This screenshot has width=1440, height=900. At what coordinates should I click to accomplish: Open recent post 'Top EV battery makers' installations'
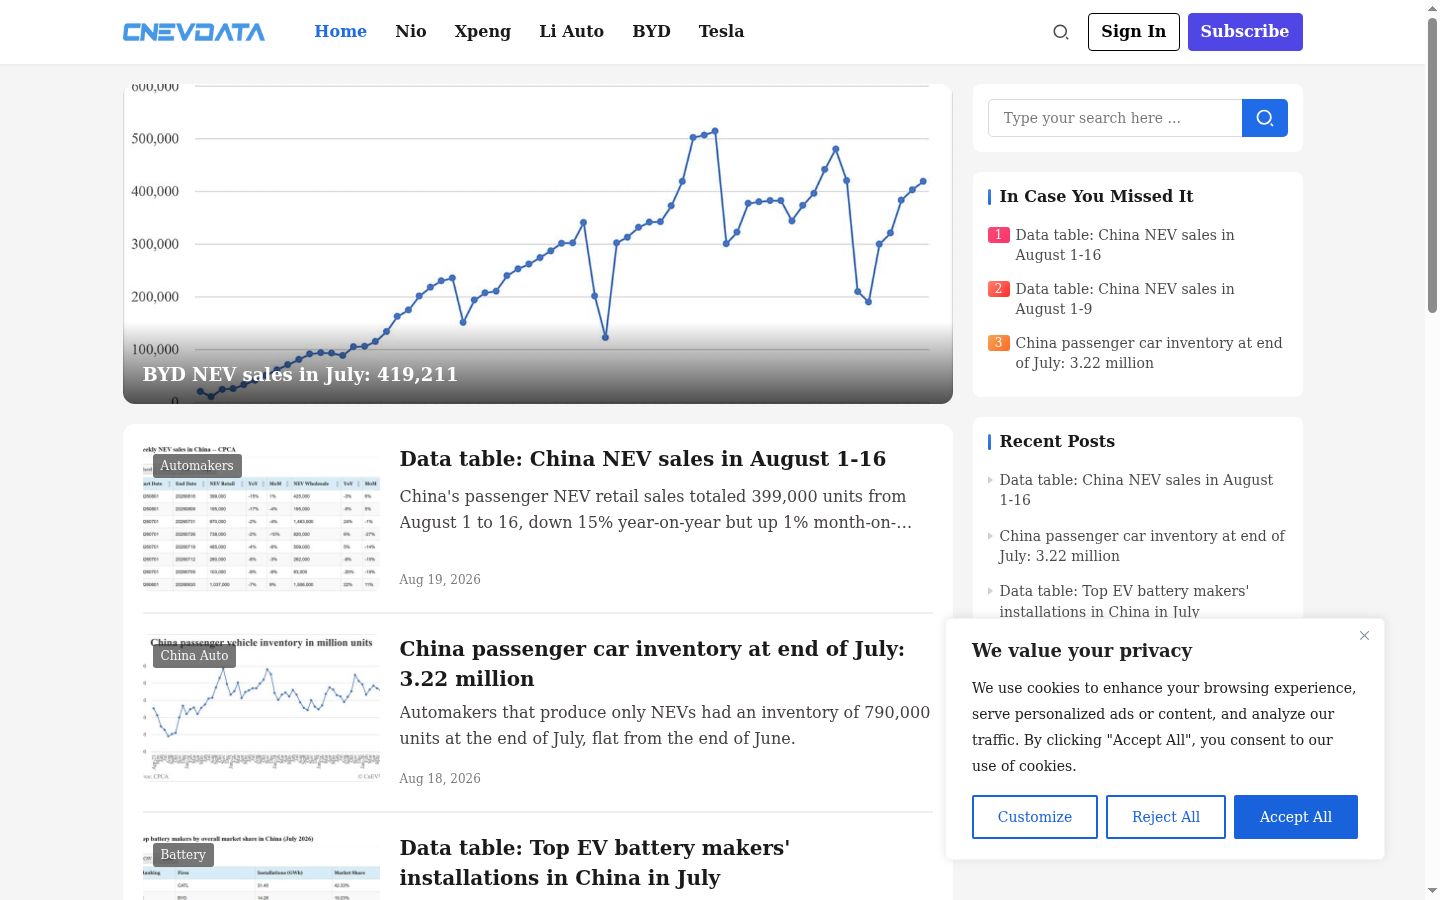(x=1124, y=601)
